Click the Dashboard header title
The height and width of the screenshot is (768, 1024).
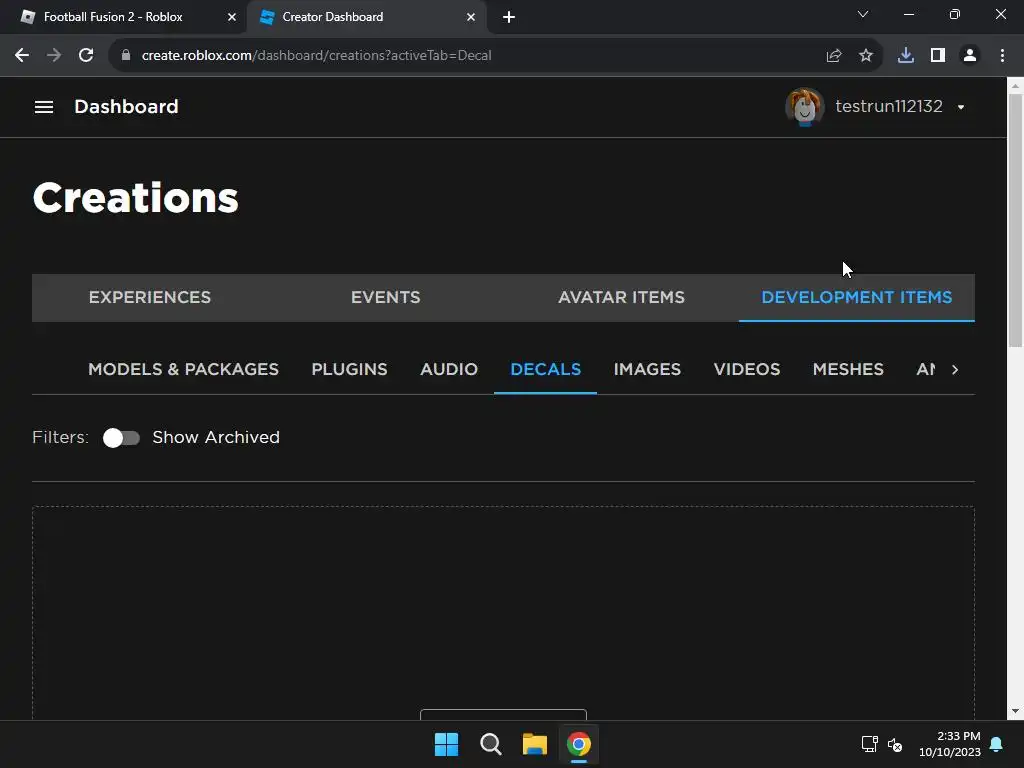click(x=126, y=106)
